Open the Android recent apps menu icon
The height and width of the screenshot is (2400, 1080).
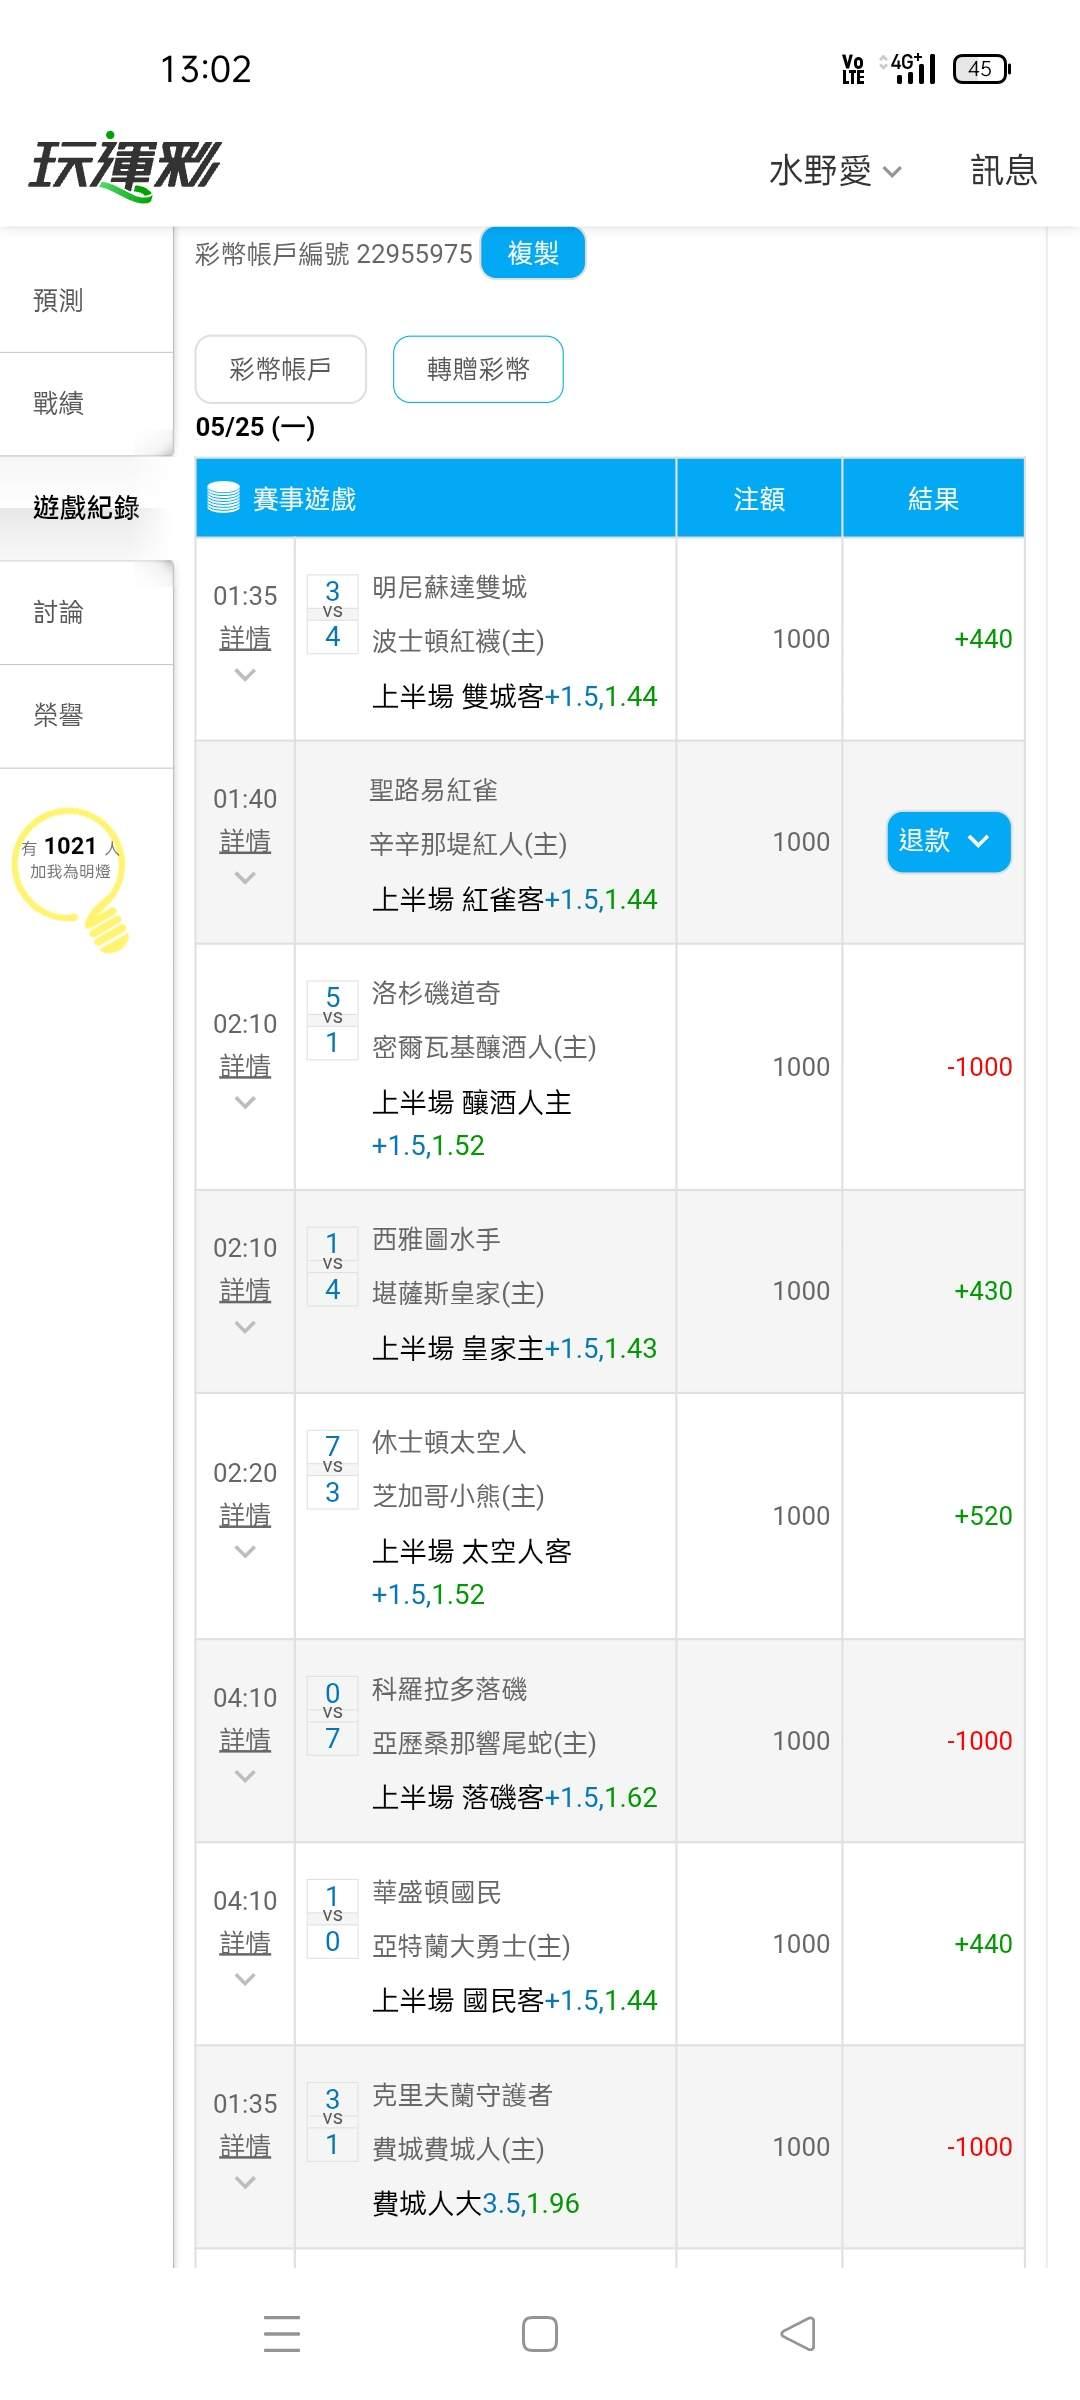282,2334
